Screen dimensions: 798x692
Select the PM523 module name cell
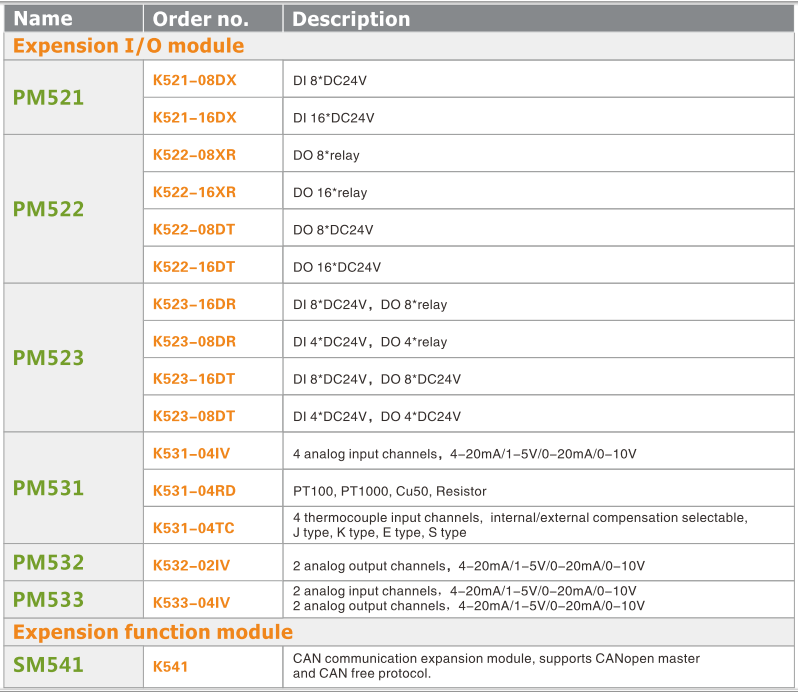[48, 358]
